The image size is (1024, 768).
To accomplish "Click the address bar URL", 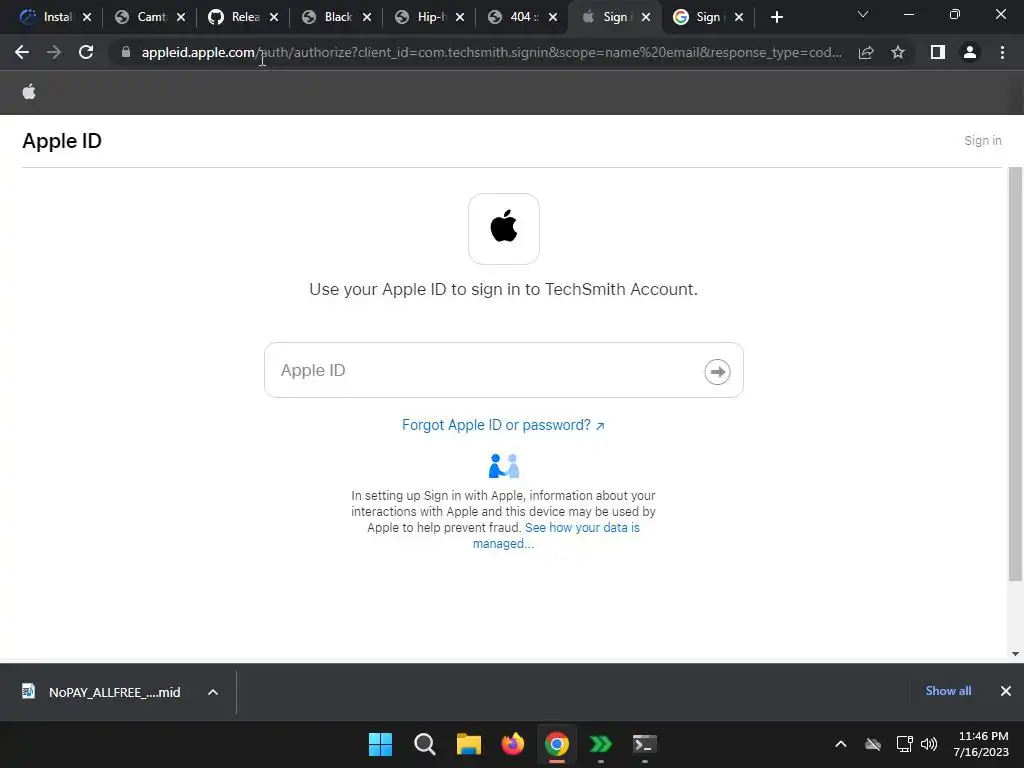I will [x=491, y=52].
